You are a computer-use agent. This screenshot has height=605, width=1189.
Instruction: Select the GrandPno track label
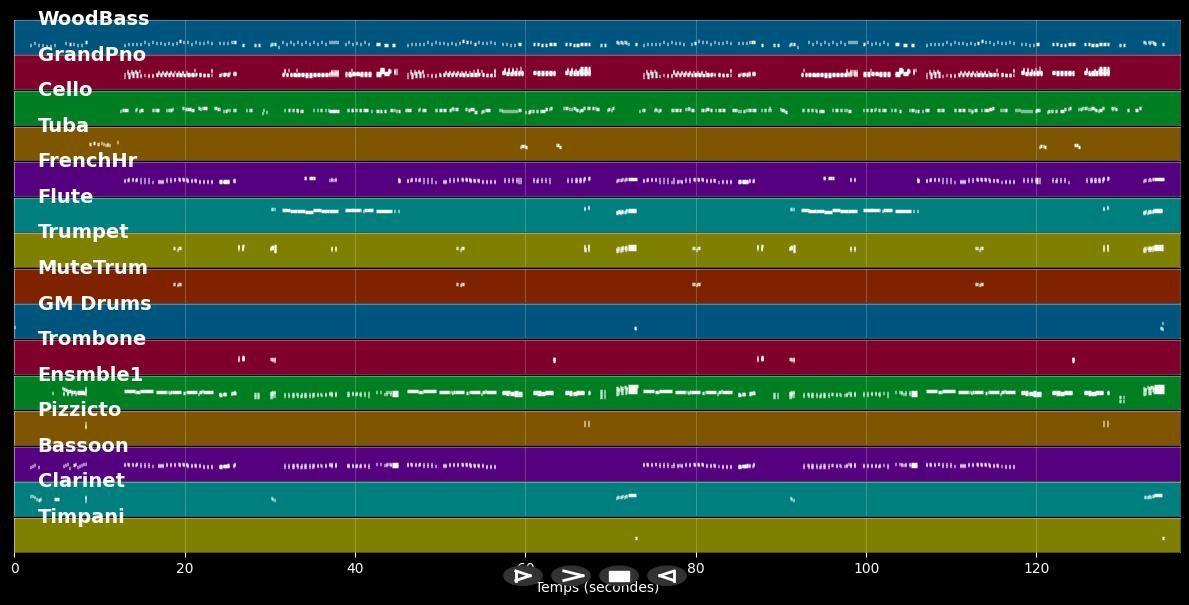coord(92,55)
